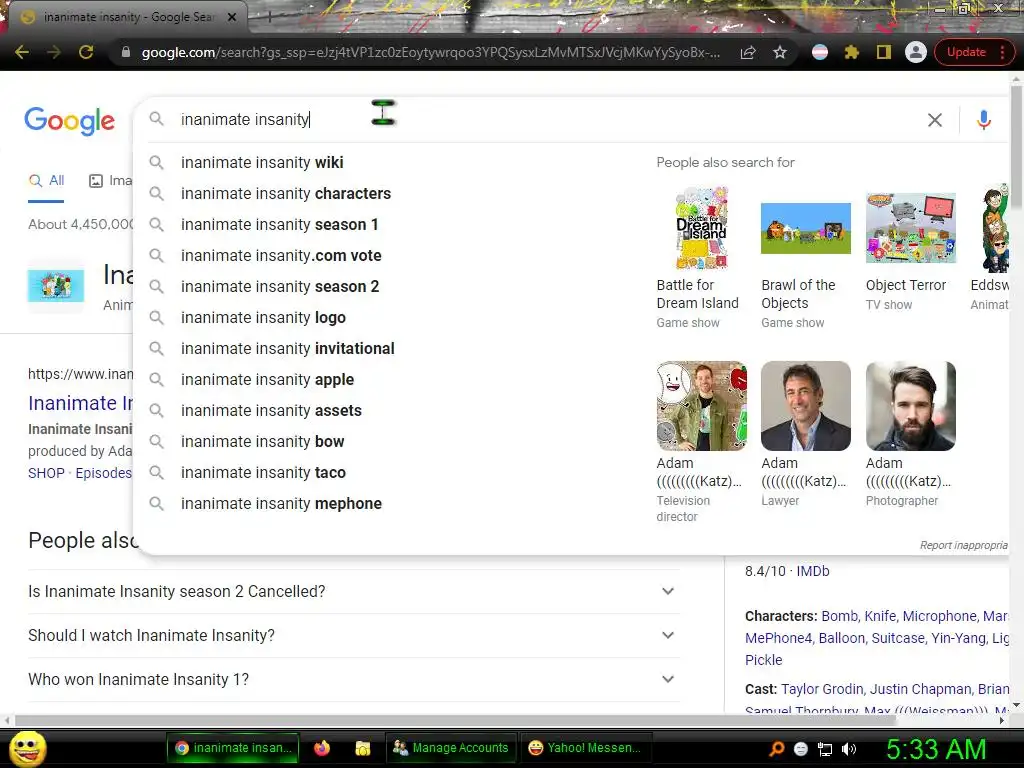Open the MePhone4 character link
Viewport: 1024px width, 768px height.
tap(778, 638)
